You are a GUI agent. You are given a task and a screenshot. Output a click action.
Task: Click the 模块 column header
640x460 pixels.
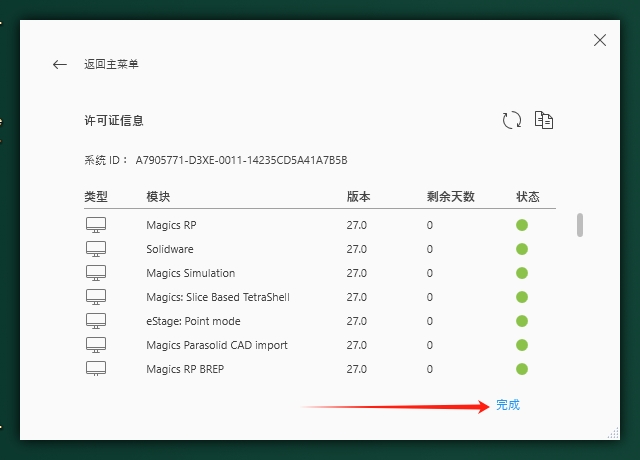click(x=158, y=197)
